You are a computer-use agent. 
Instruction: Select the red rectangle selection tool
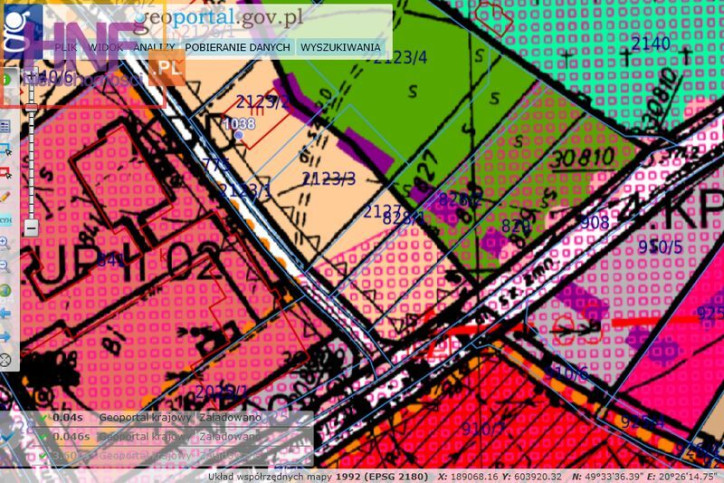click(x=6, y=173)
